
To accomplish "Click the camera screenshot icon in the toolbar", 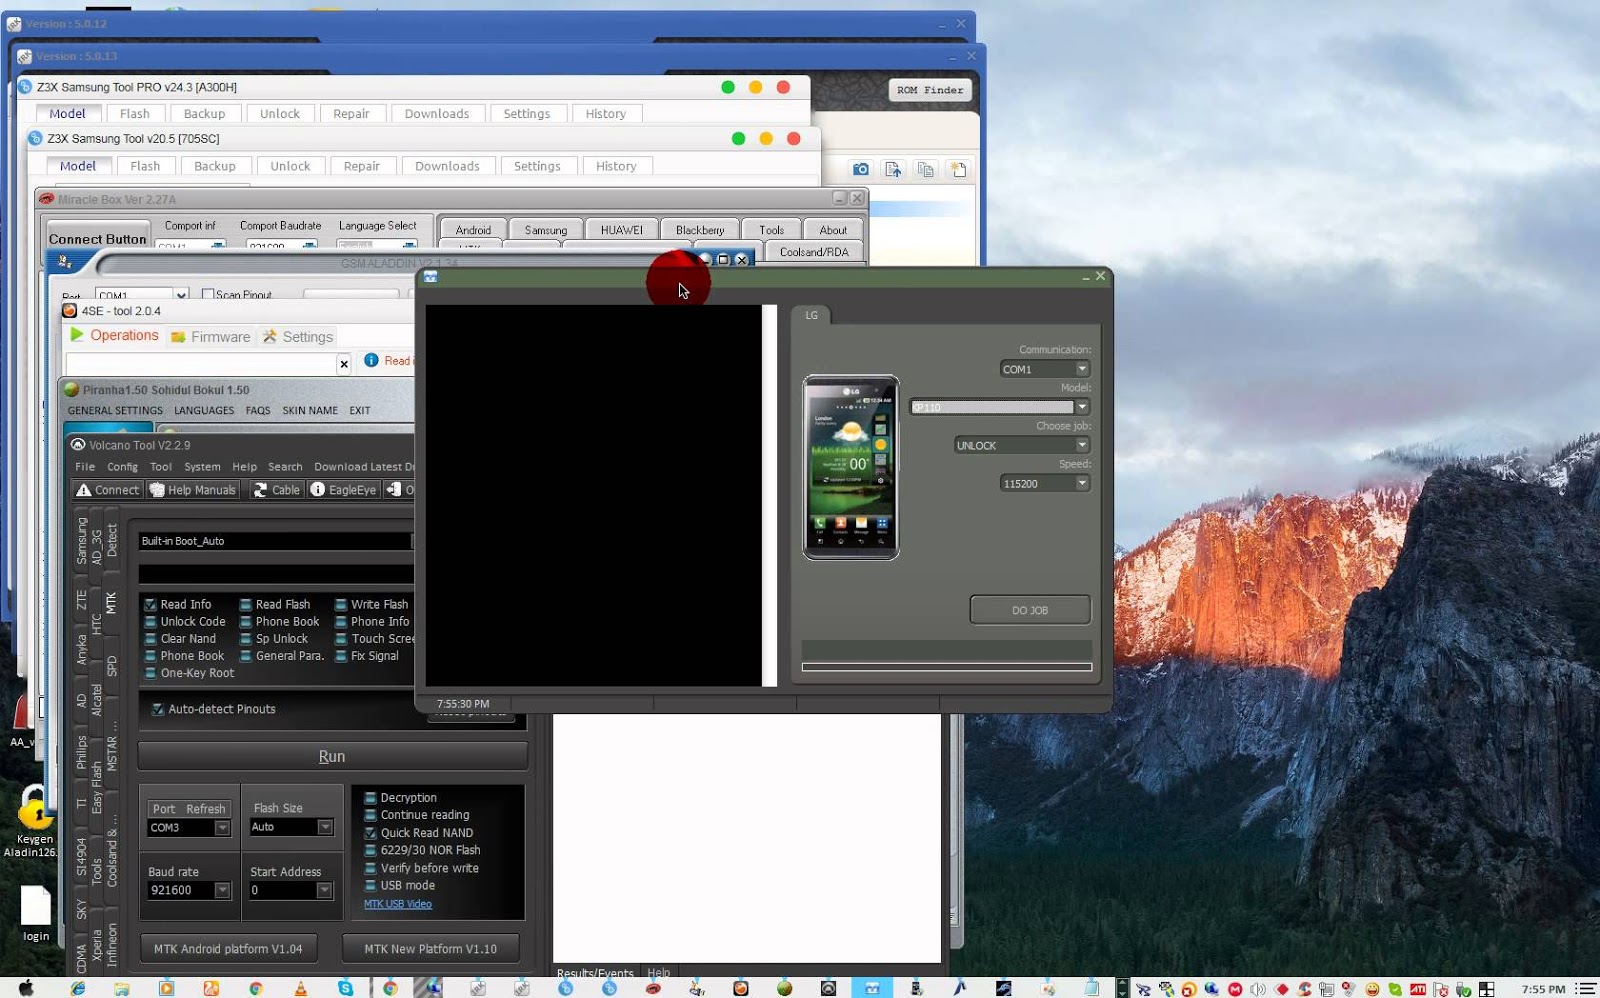I will click(x=860, y=169).
